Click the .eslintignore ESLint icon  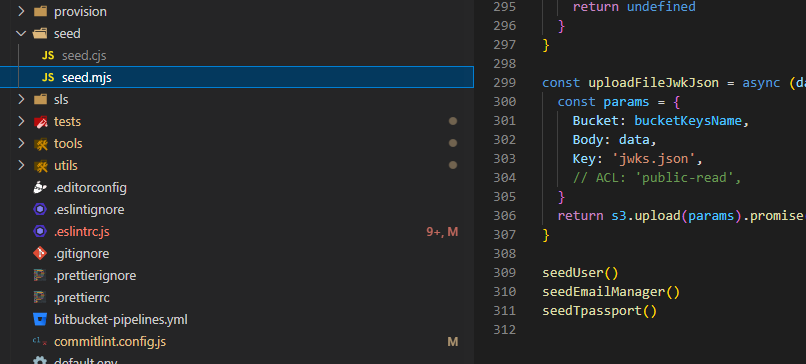click(x=40, y=210)
